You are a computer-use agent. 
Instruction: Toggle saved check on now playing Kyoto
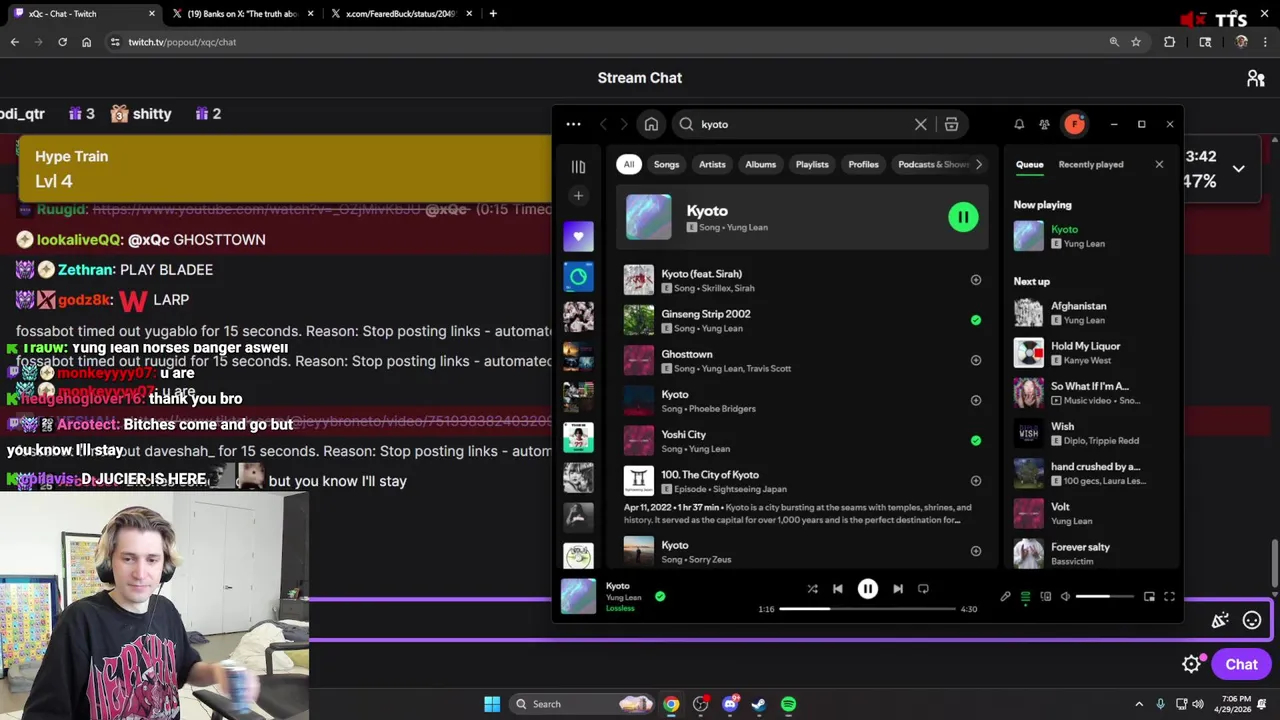pyautogui.click(x=660, y=596)
